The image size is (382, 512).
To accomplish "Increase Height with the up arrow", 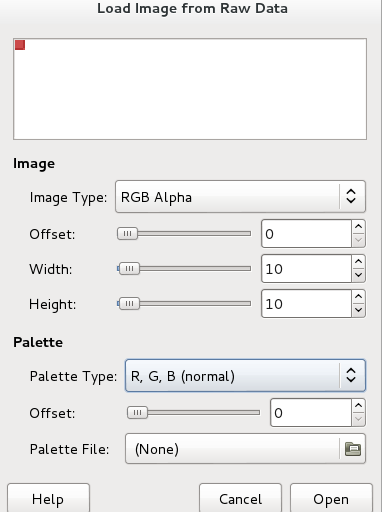I will click(358, 297).
